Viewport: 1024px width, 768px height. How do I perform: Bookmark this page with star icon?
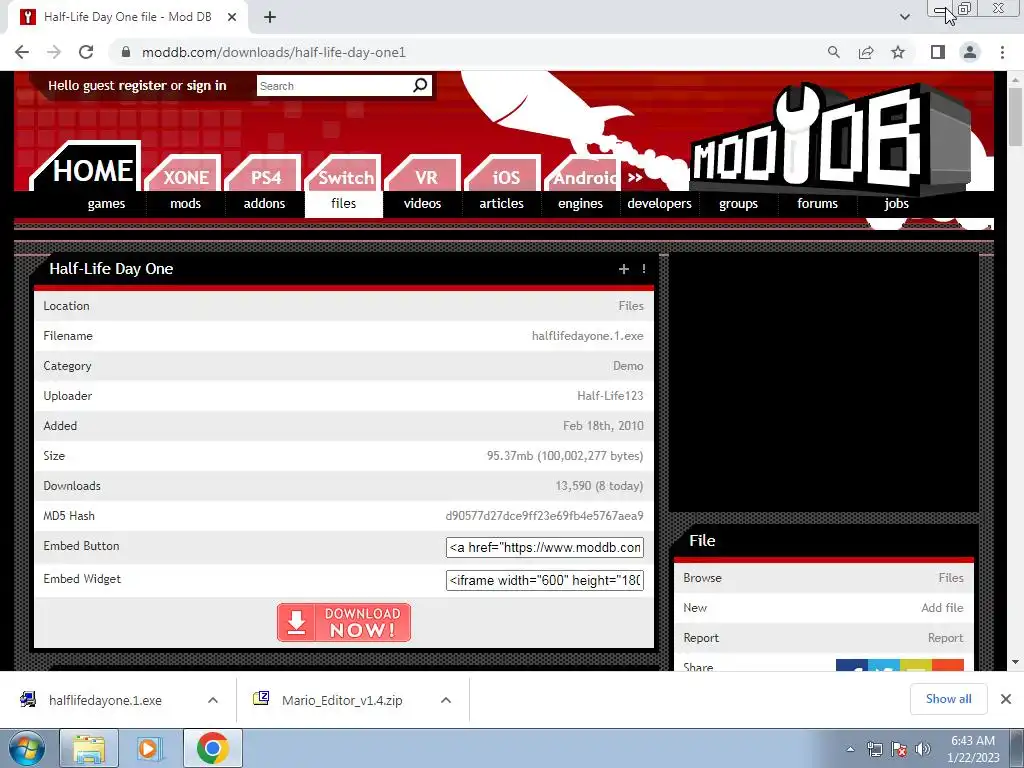tap(898, 52)
